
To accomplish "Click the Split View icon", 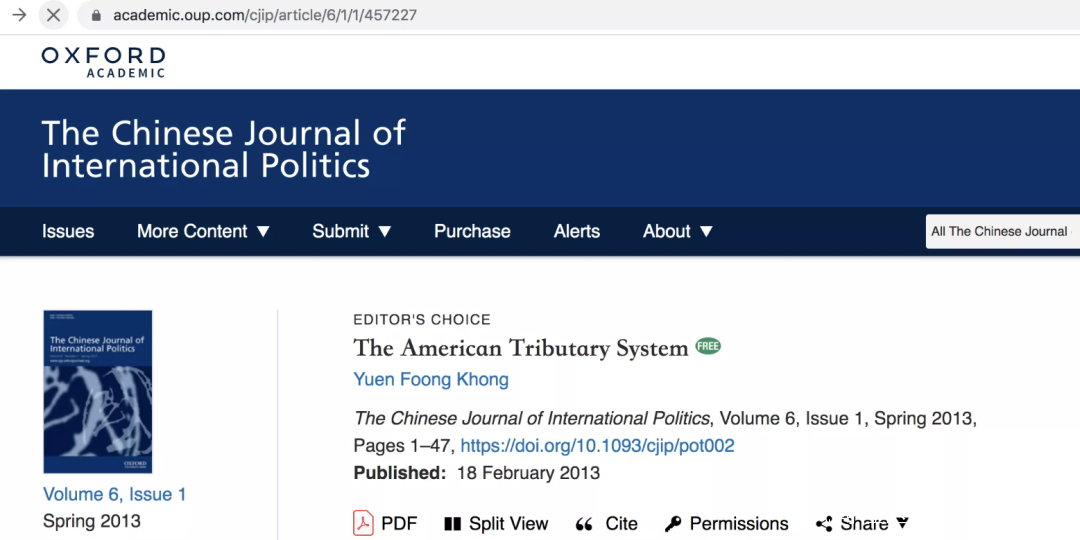I will [452, 524].
